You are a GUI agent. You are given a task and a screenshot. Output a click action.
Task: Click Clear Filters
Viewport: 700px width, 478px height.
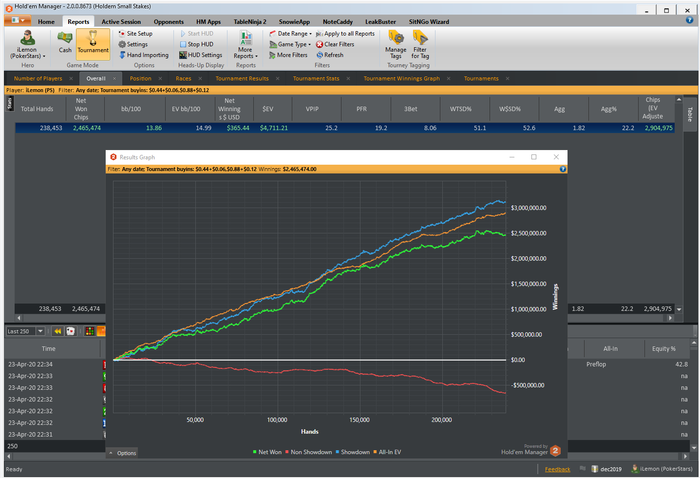point(335,44)
